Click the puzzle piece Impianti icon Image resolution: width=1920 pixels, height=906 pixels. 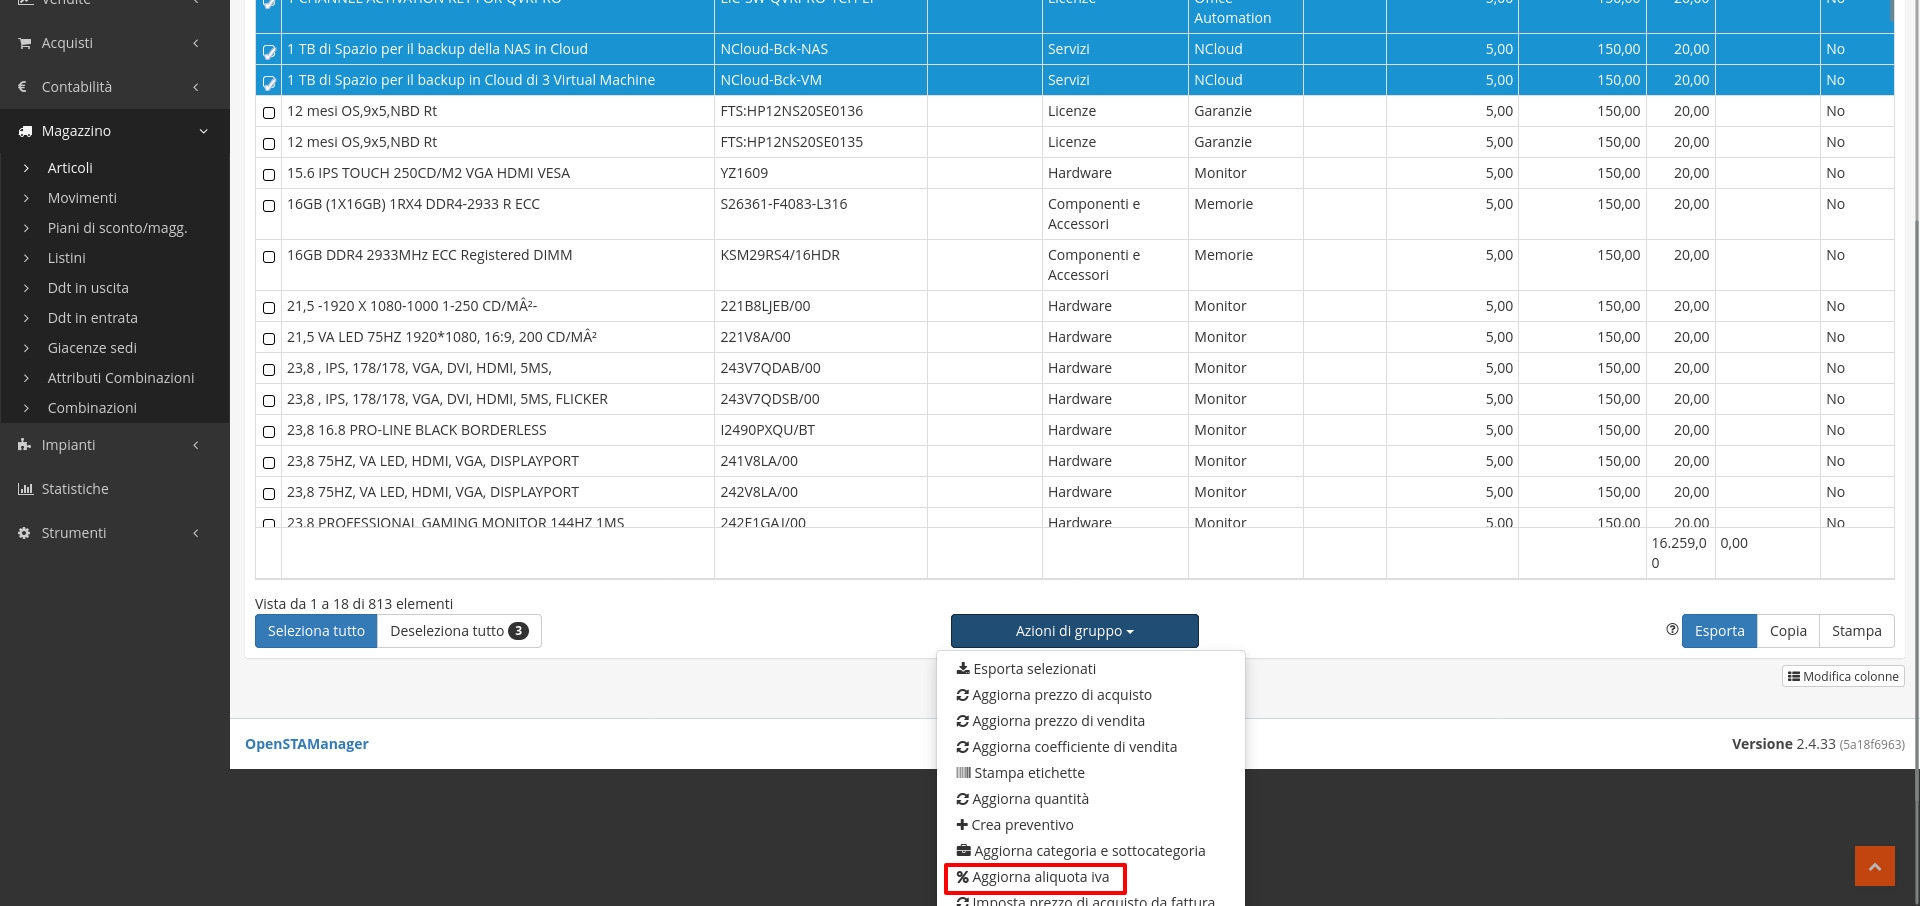[x=24, y=445]
